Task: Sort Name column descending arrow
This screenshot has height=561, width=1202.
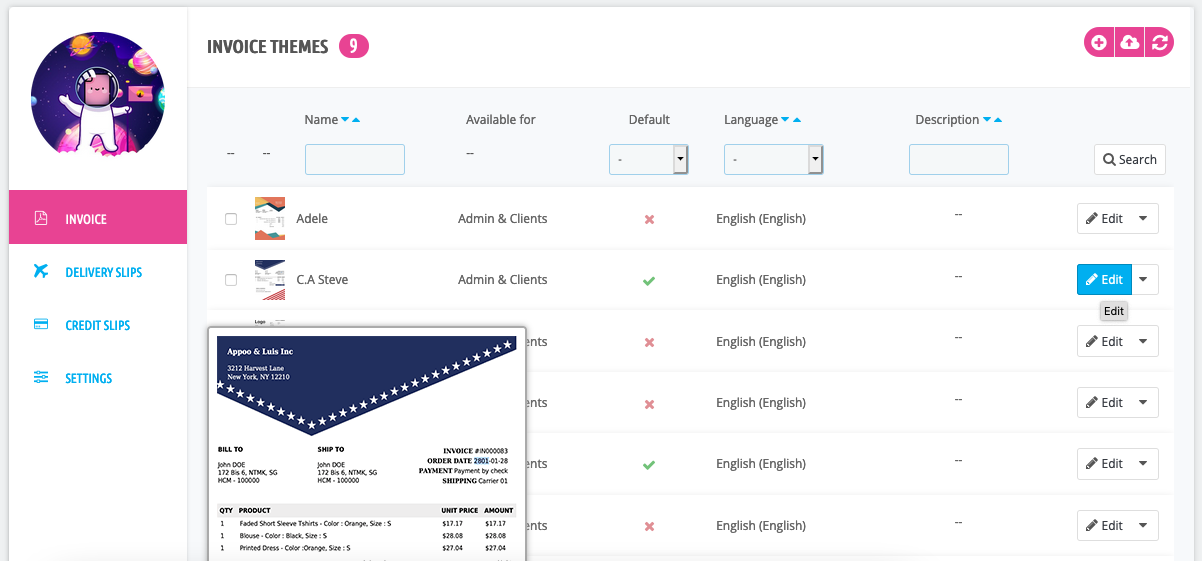Action: click(x=345, y=120)
